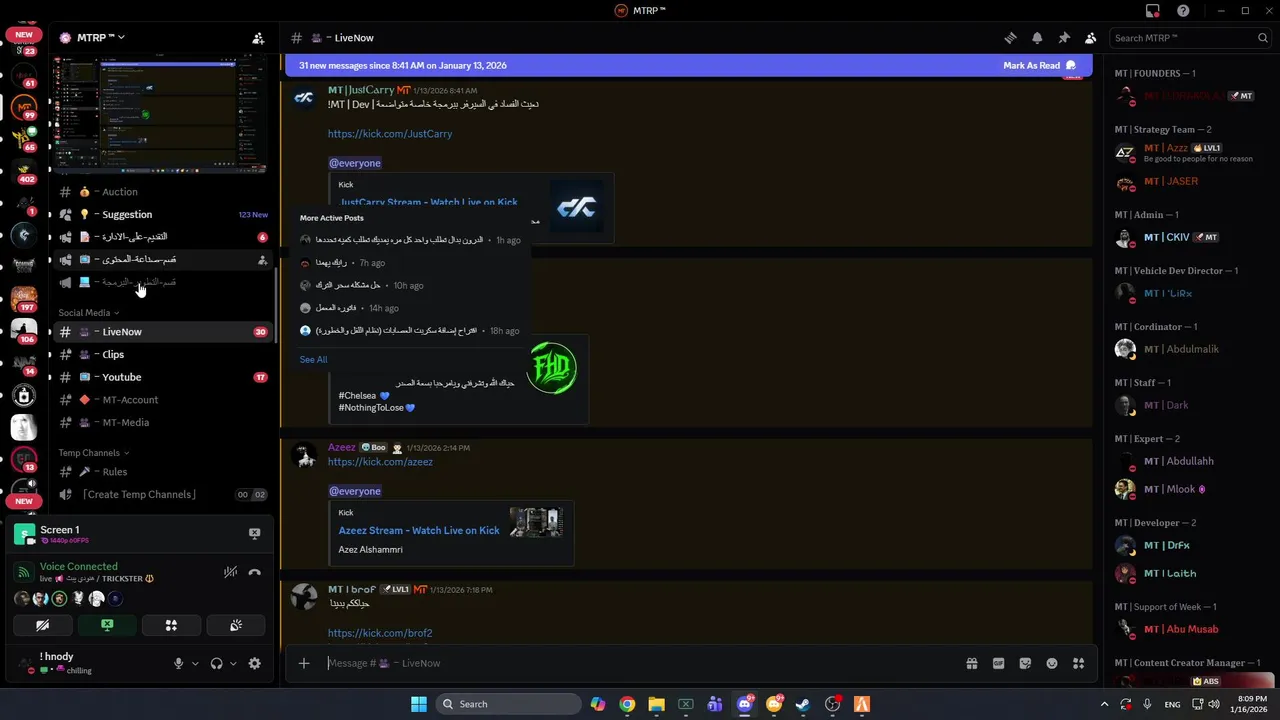Open the soundboard button
This screenshot has height=720, width=1280.
coord(236,625)
